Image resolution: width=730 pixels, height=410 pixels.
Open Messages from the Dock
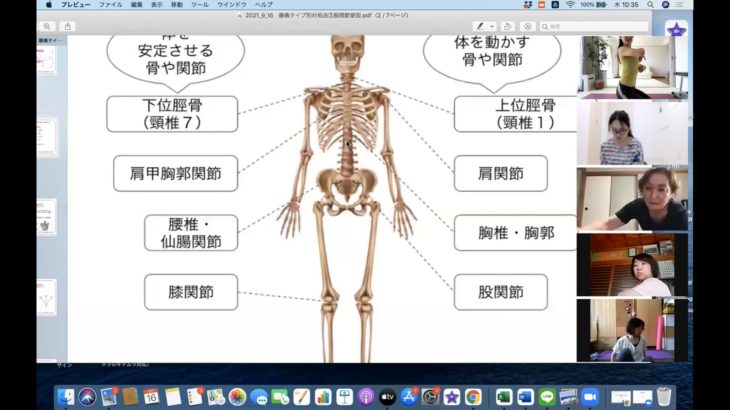point(259,397)
